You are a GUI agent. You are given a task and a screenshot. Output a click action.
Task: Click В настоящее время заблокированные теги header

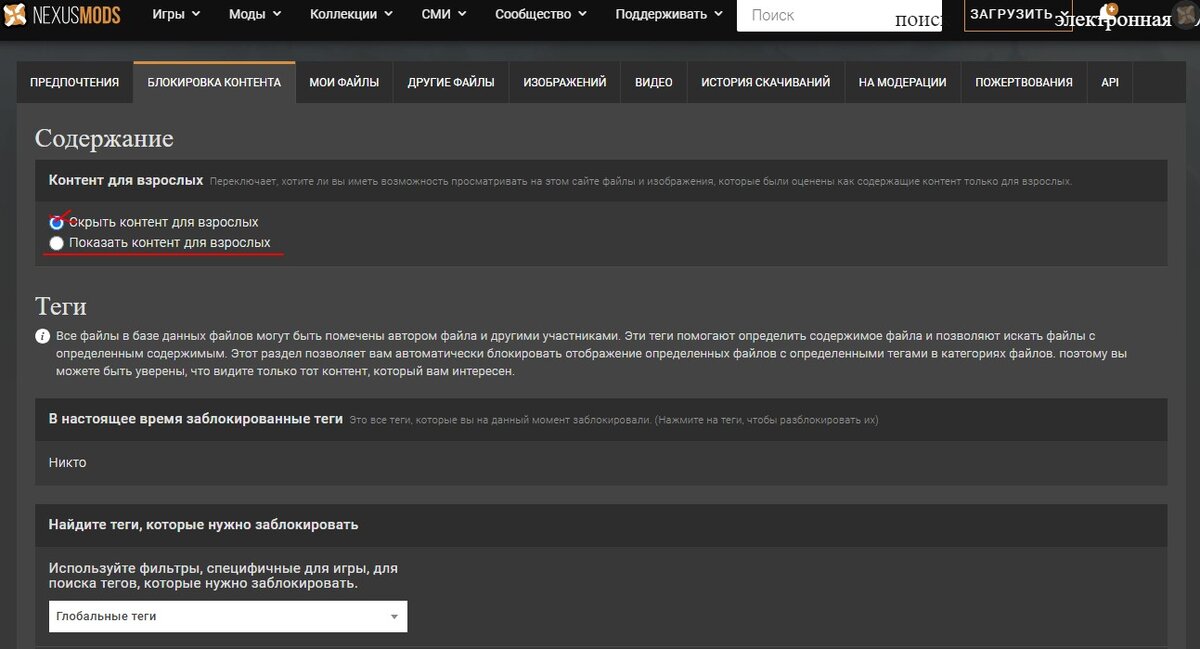pyautogui.click(x=196, y=419)
